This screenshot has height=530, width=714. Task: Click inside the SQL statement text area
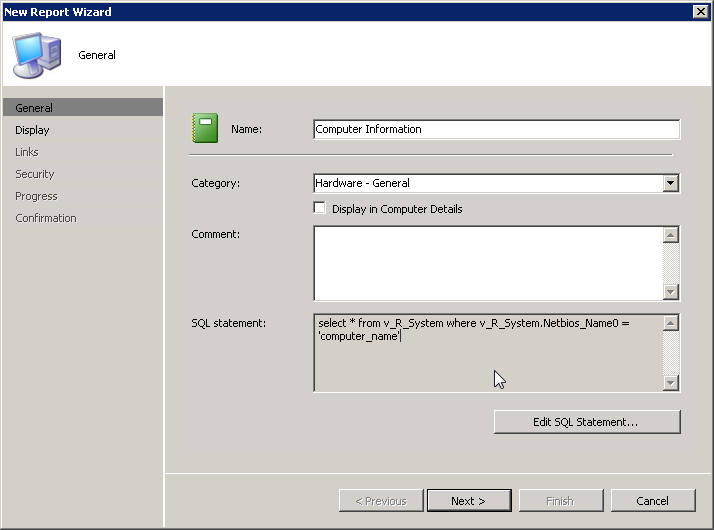[489, 352]
